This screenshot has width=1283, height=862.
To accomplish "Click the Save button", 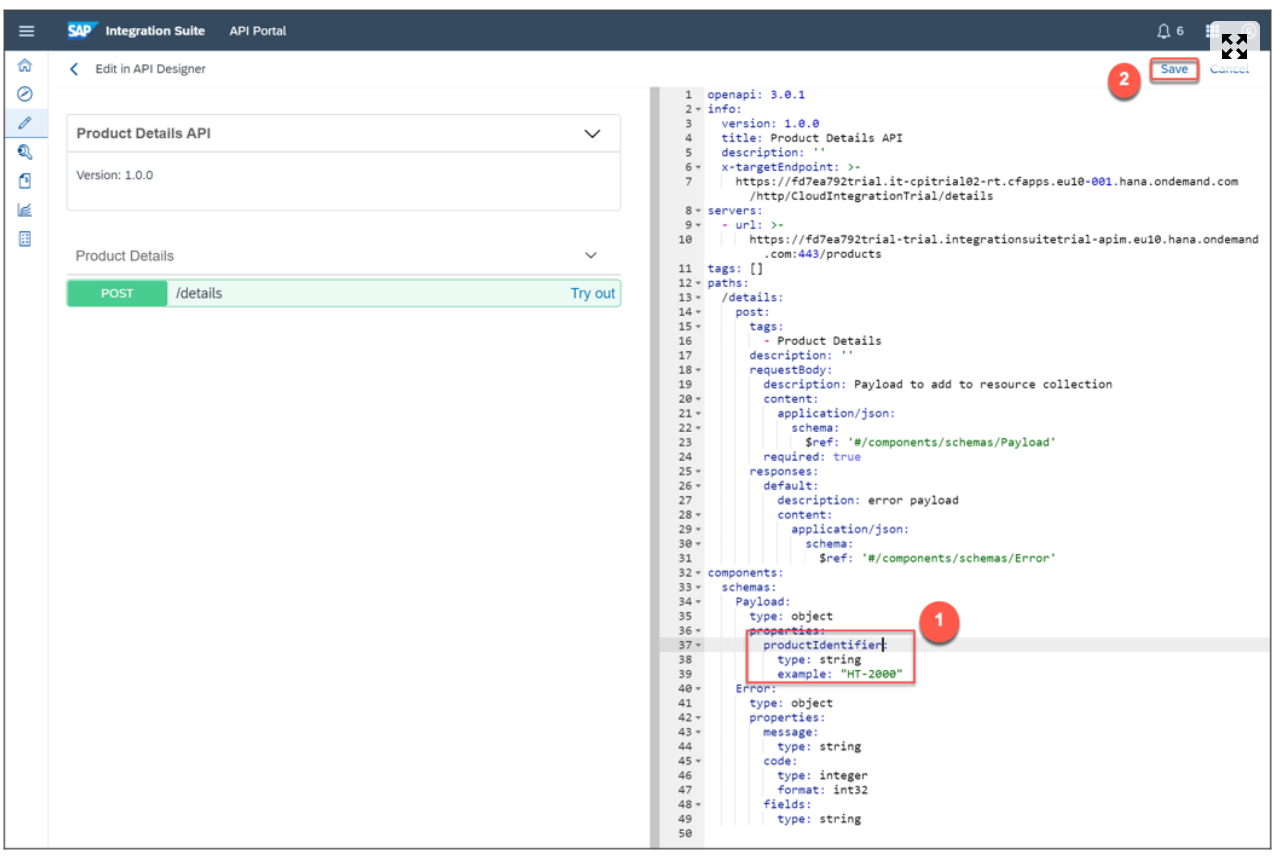I will pos(1173,69).
